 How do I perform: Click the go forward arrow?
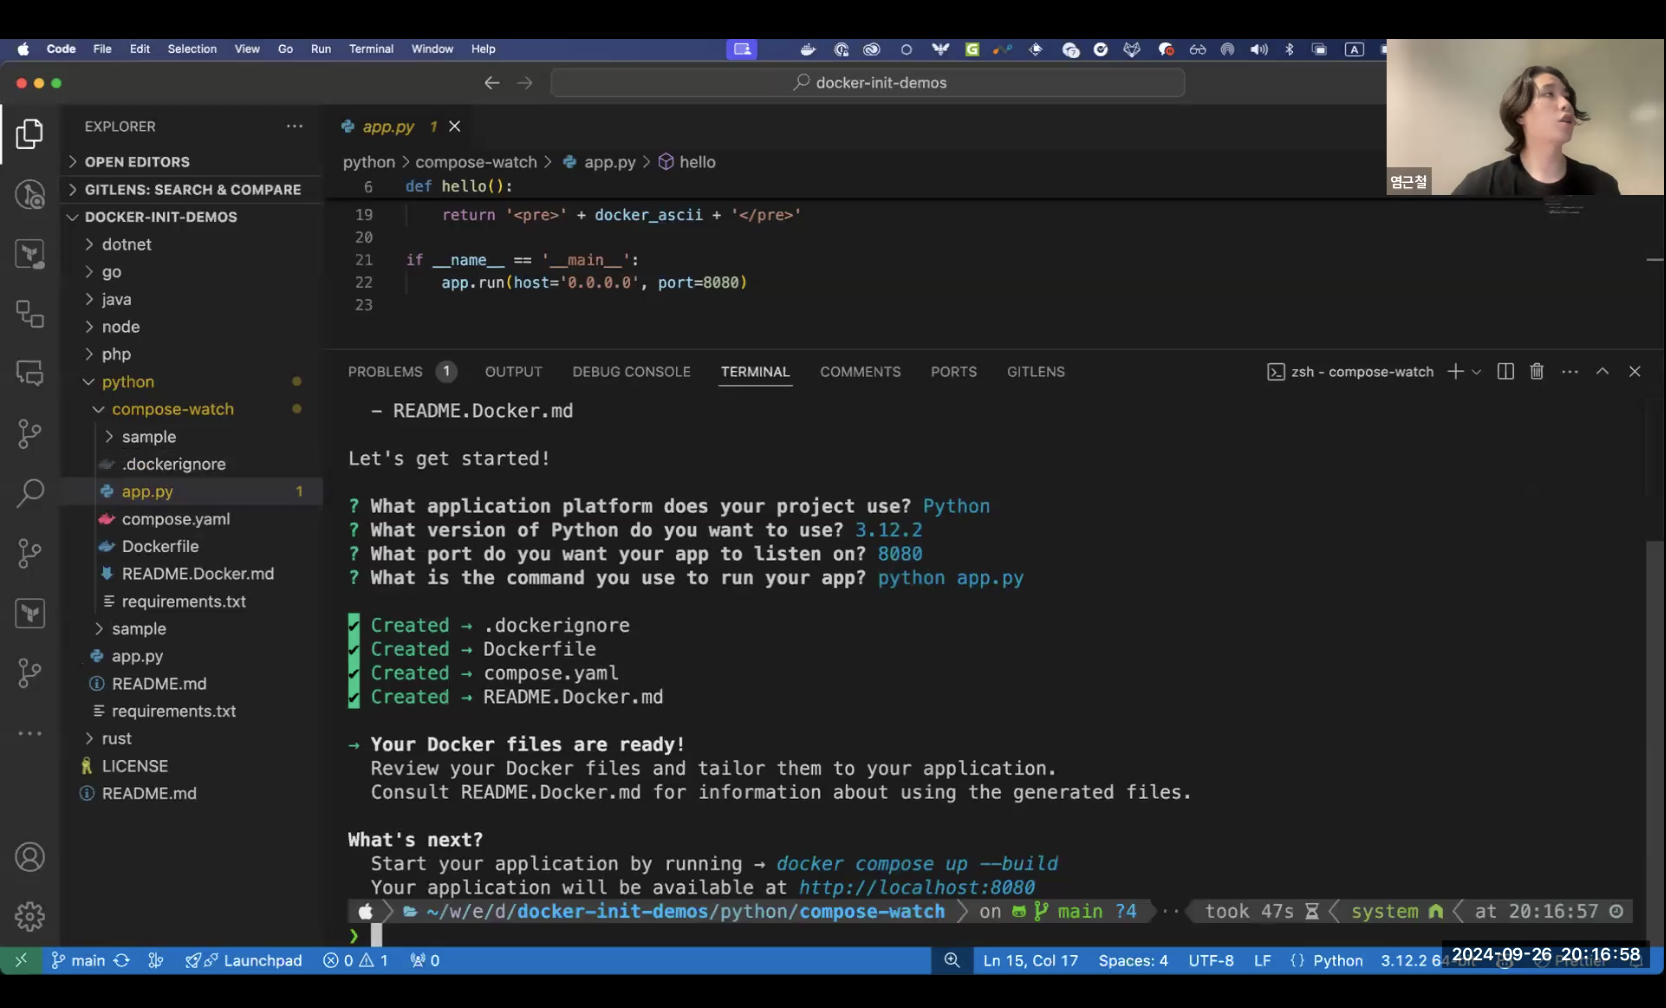click(525, 83)
